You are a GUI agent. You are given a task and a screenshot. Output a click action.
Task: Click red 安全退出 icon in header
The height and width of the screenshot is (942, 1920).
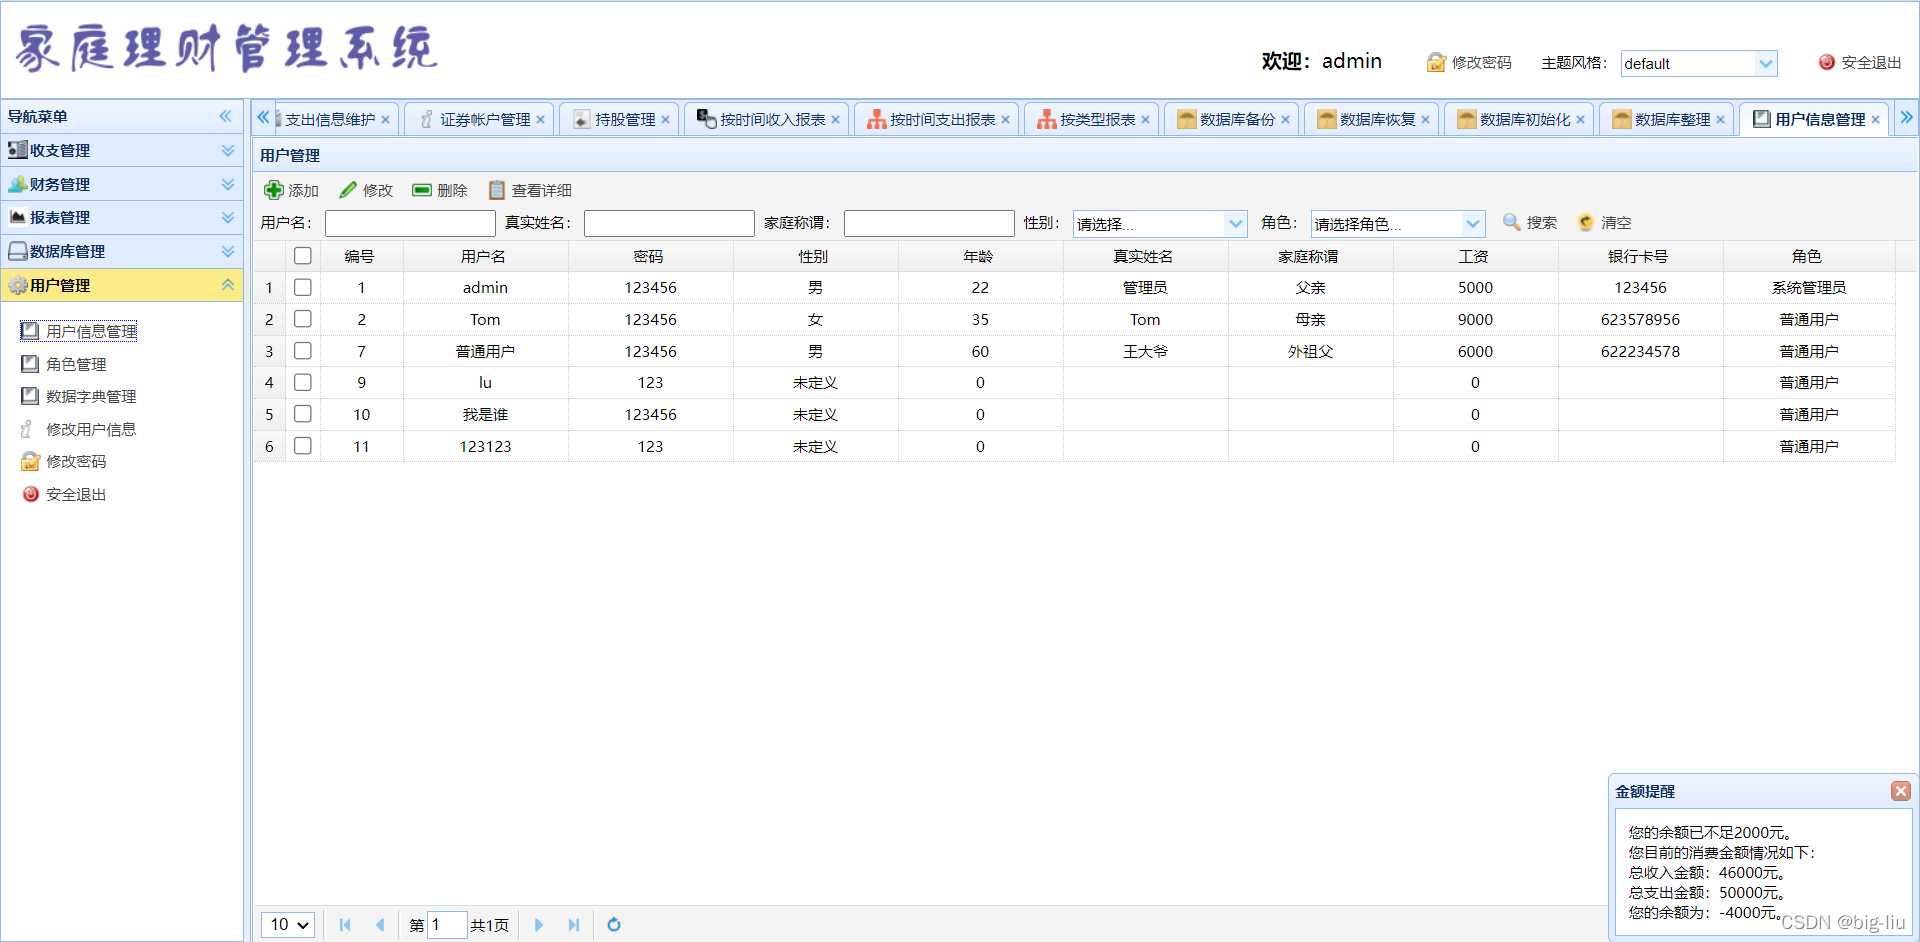[1826, 62]
